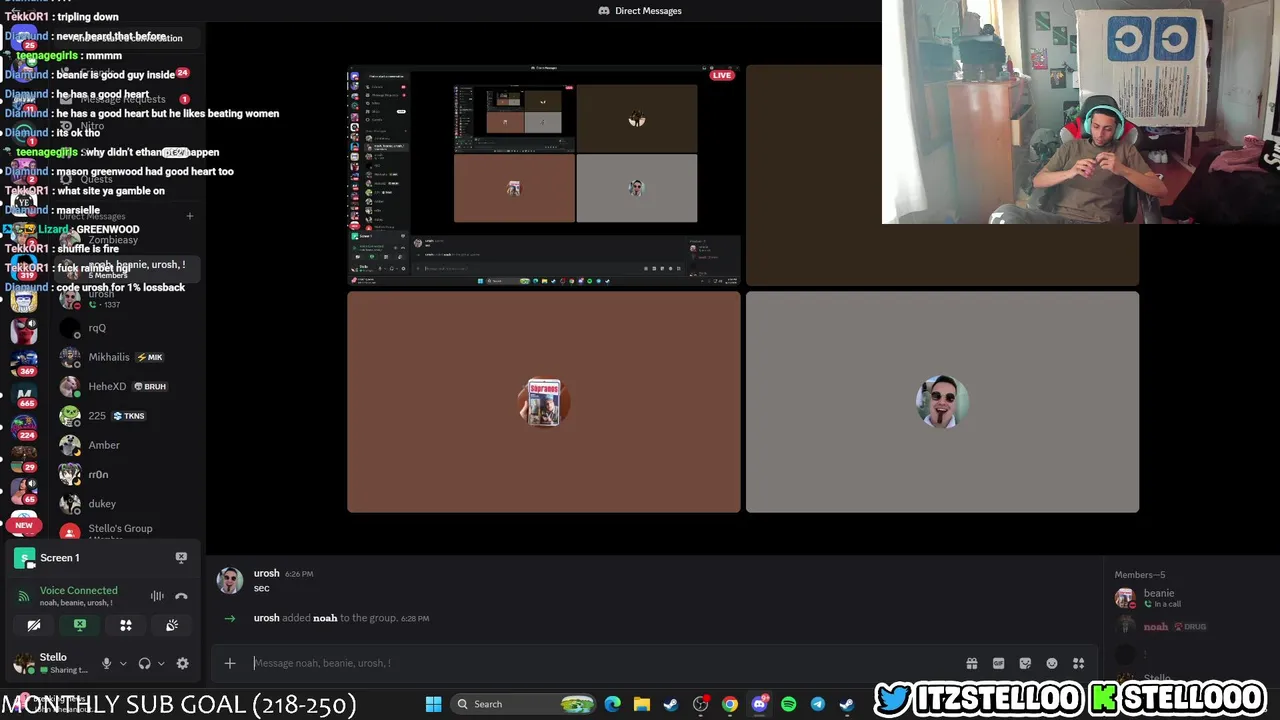
Task: Open User Settings gear
Action: click(182, 663)
